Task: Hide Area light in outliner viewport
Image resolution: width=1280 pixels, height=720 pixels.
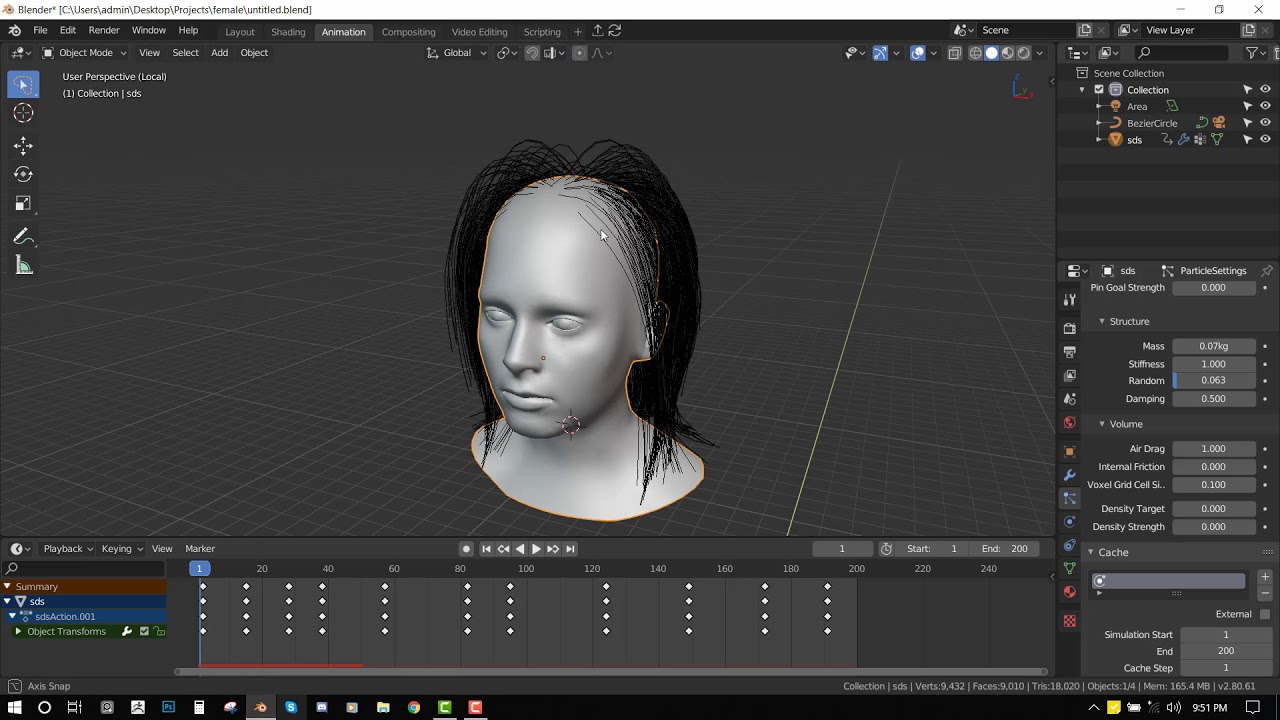Action: pyautogui.click(x=1265, y=106)
